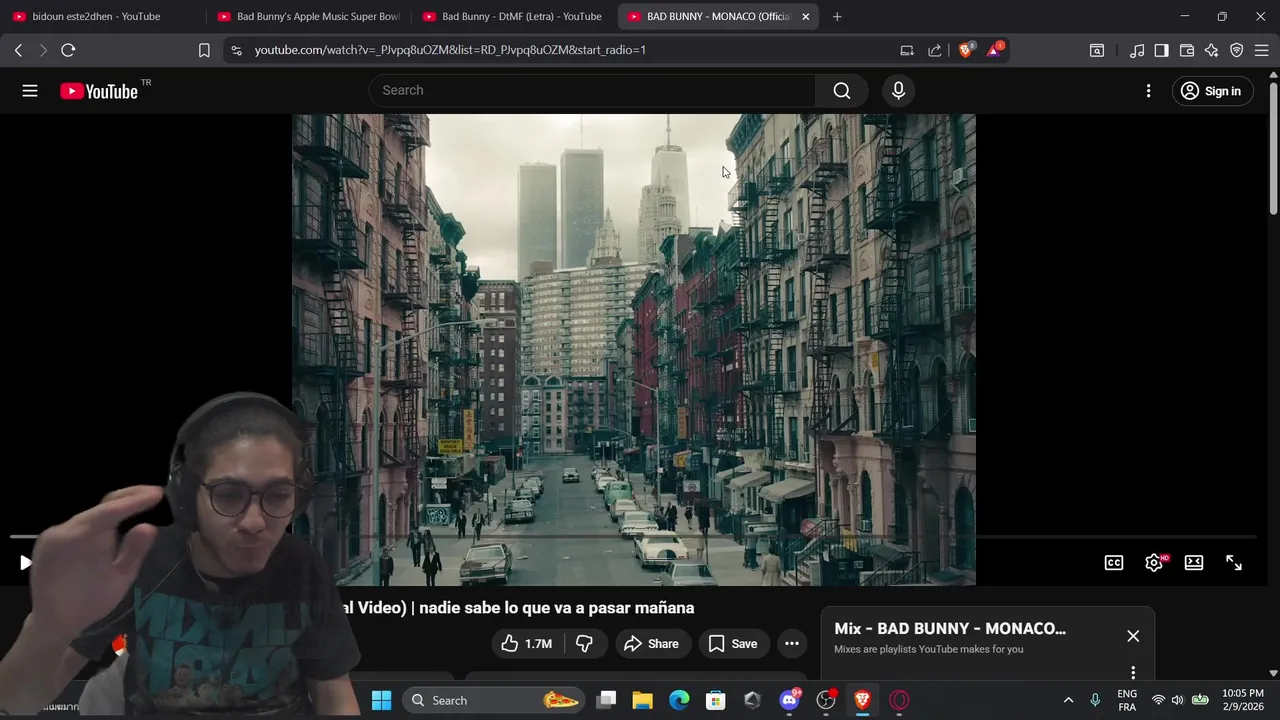1280x720 pixels.
Task: Open the volume speaker tray icon
Action: (1177, 700)
